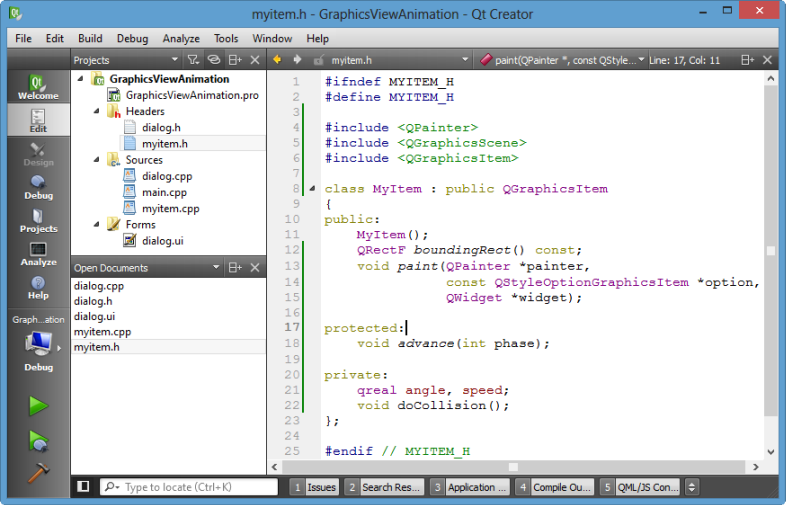The width and height of the screenshot is (786, 505).
Task: Open myitem.cpp in Sources
Action: (170, 208)
